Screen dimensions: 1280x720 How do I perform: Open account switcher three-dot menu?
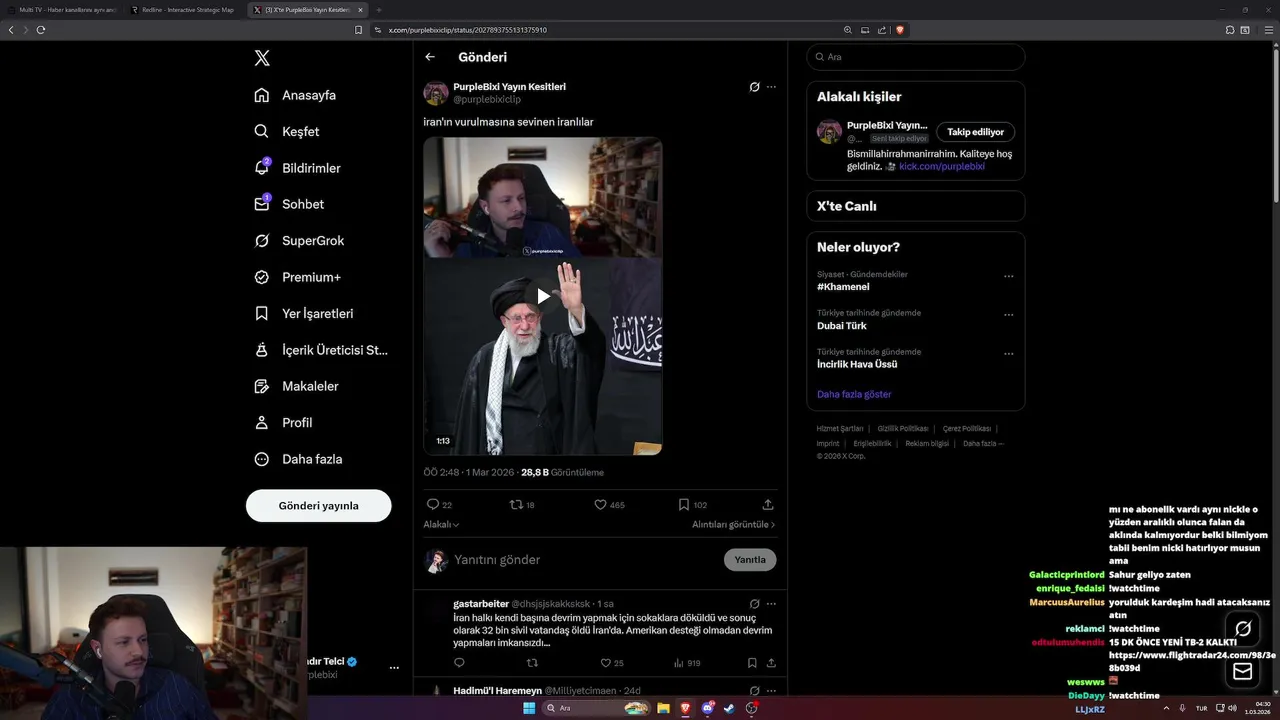click(394, 668)
